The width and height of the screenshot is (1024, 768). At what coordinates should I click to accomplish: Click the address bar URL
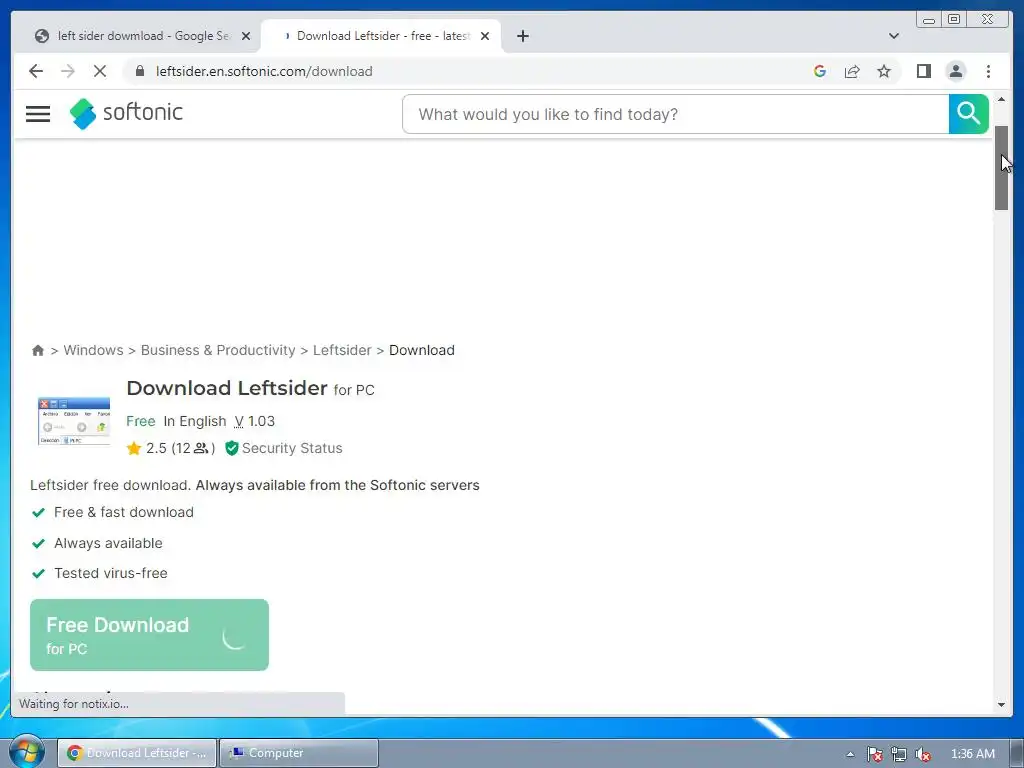pyautogui.click(x=264, y=71)
